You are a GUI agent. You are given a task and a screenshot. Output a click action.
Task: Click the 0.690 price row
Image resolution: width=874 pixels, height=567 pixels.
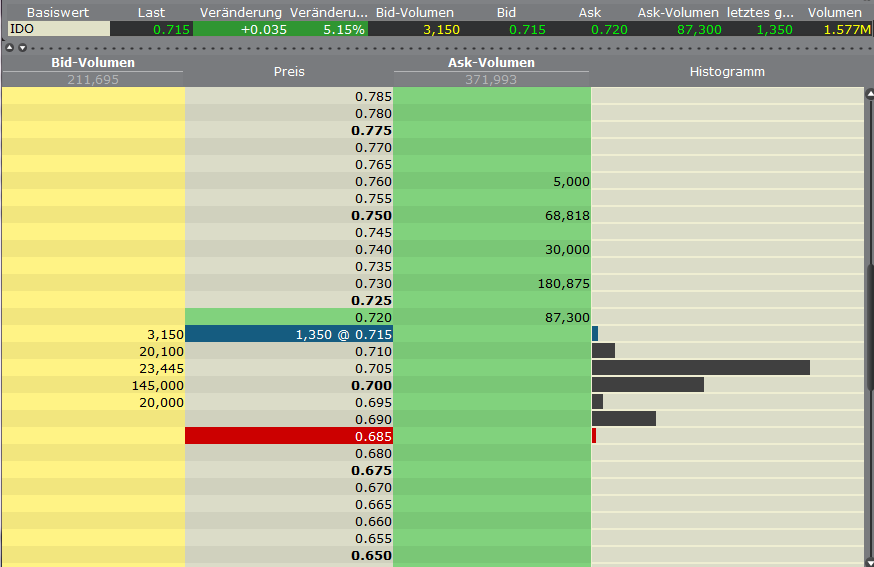coord(289,419)
